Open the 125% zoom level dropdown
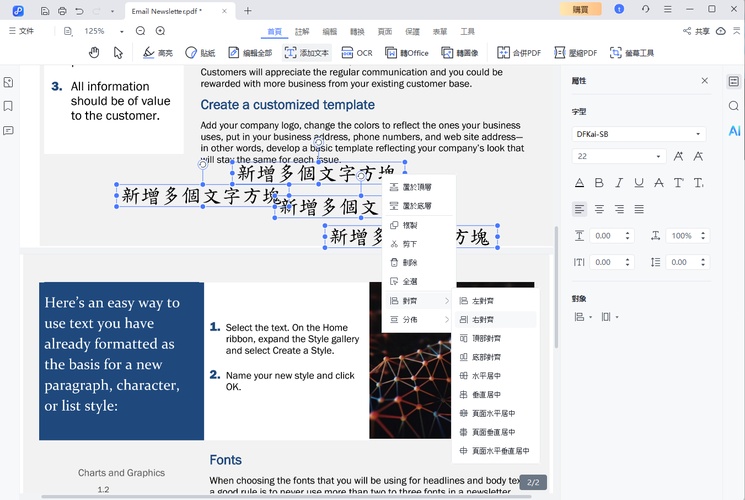The image size is (745, 500). 100,31
